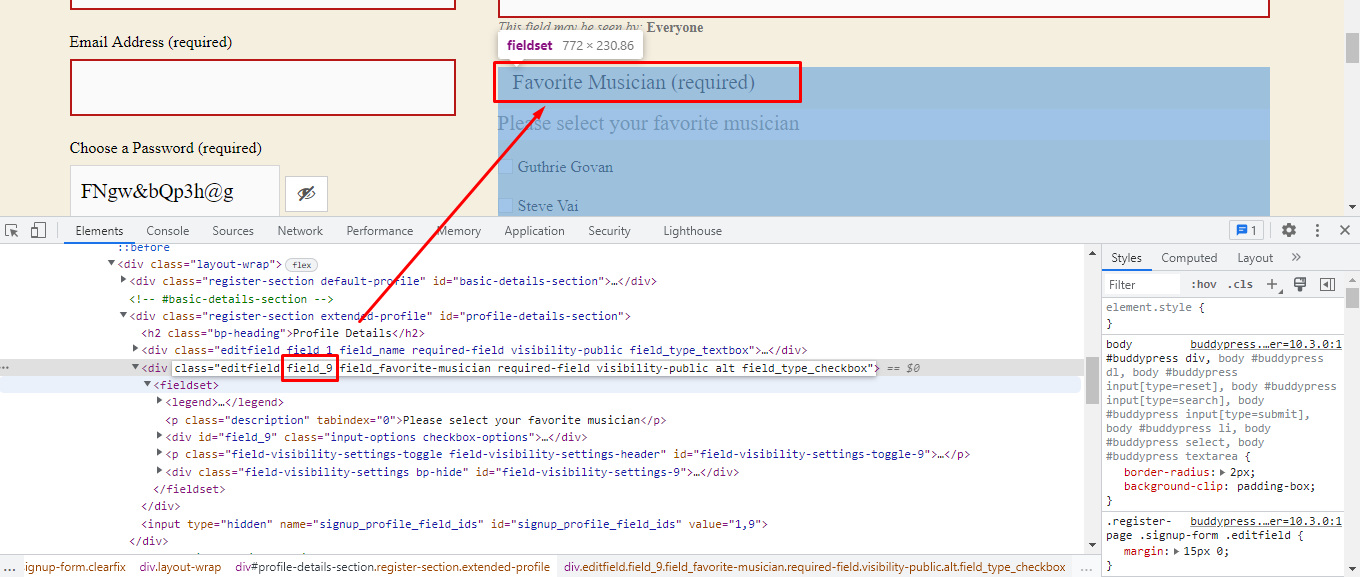Select the div.editfield.field_9 breadcrumb item

(x=815, y=567)
